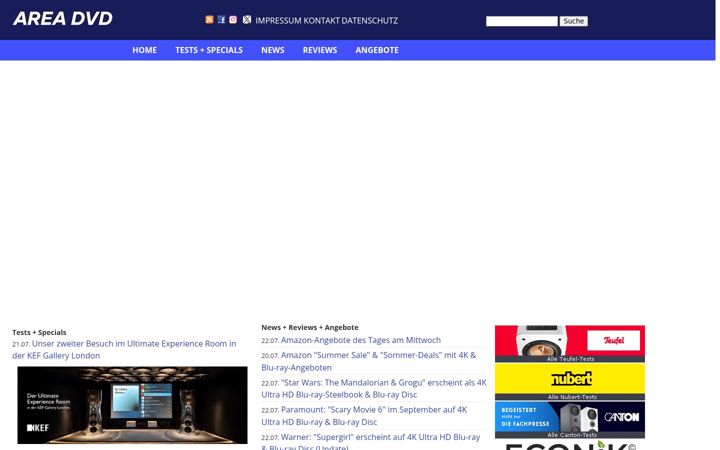This screenshot has height=450, width=720.
Task: Open REVIEWS in the navigation bar
Action: click(x=320, y=50)
